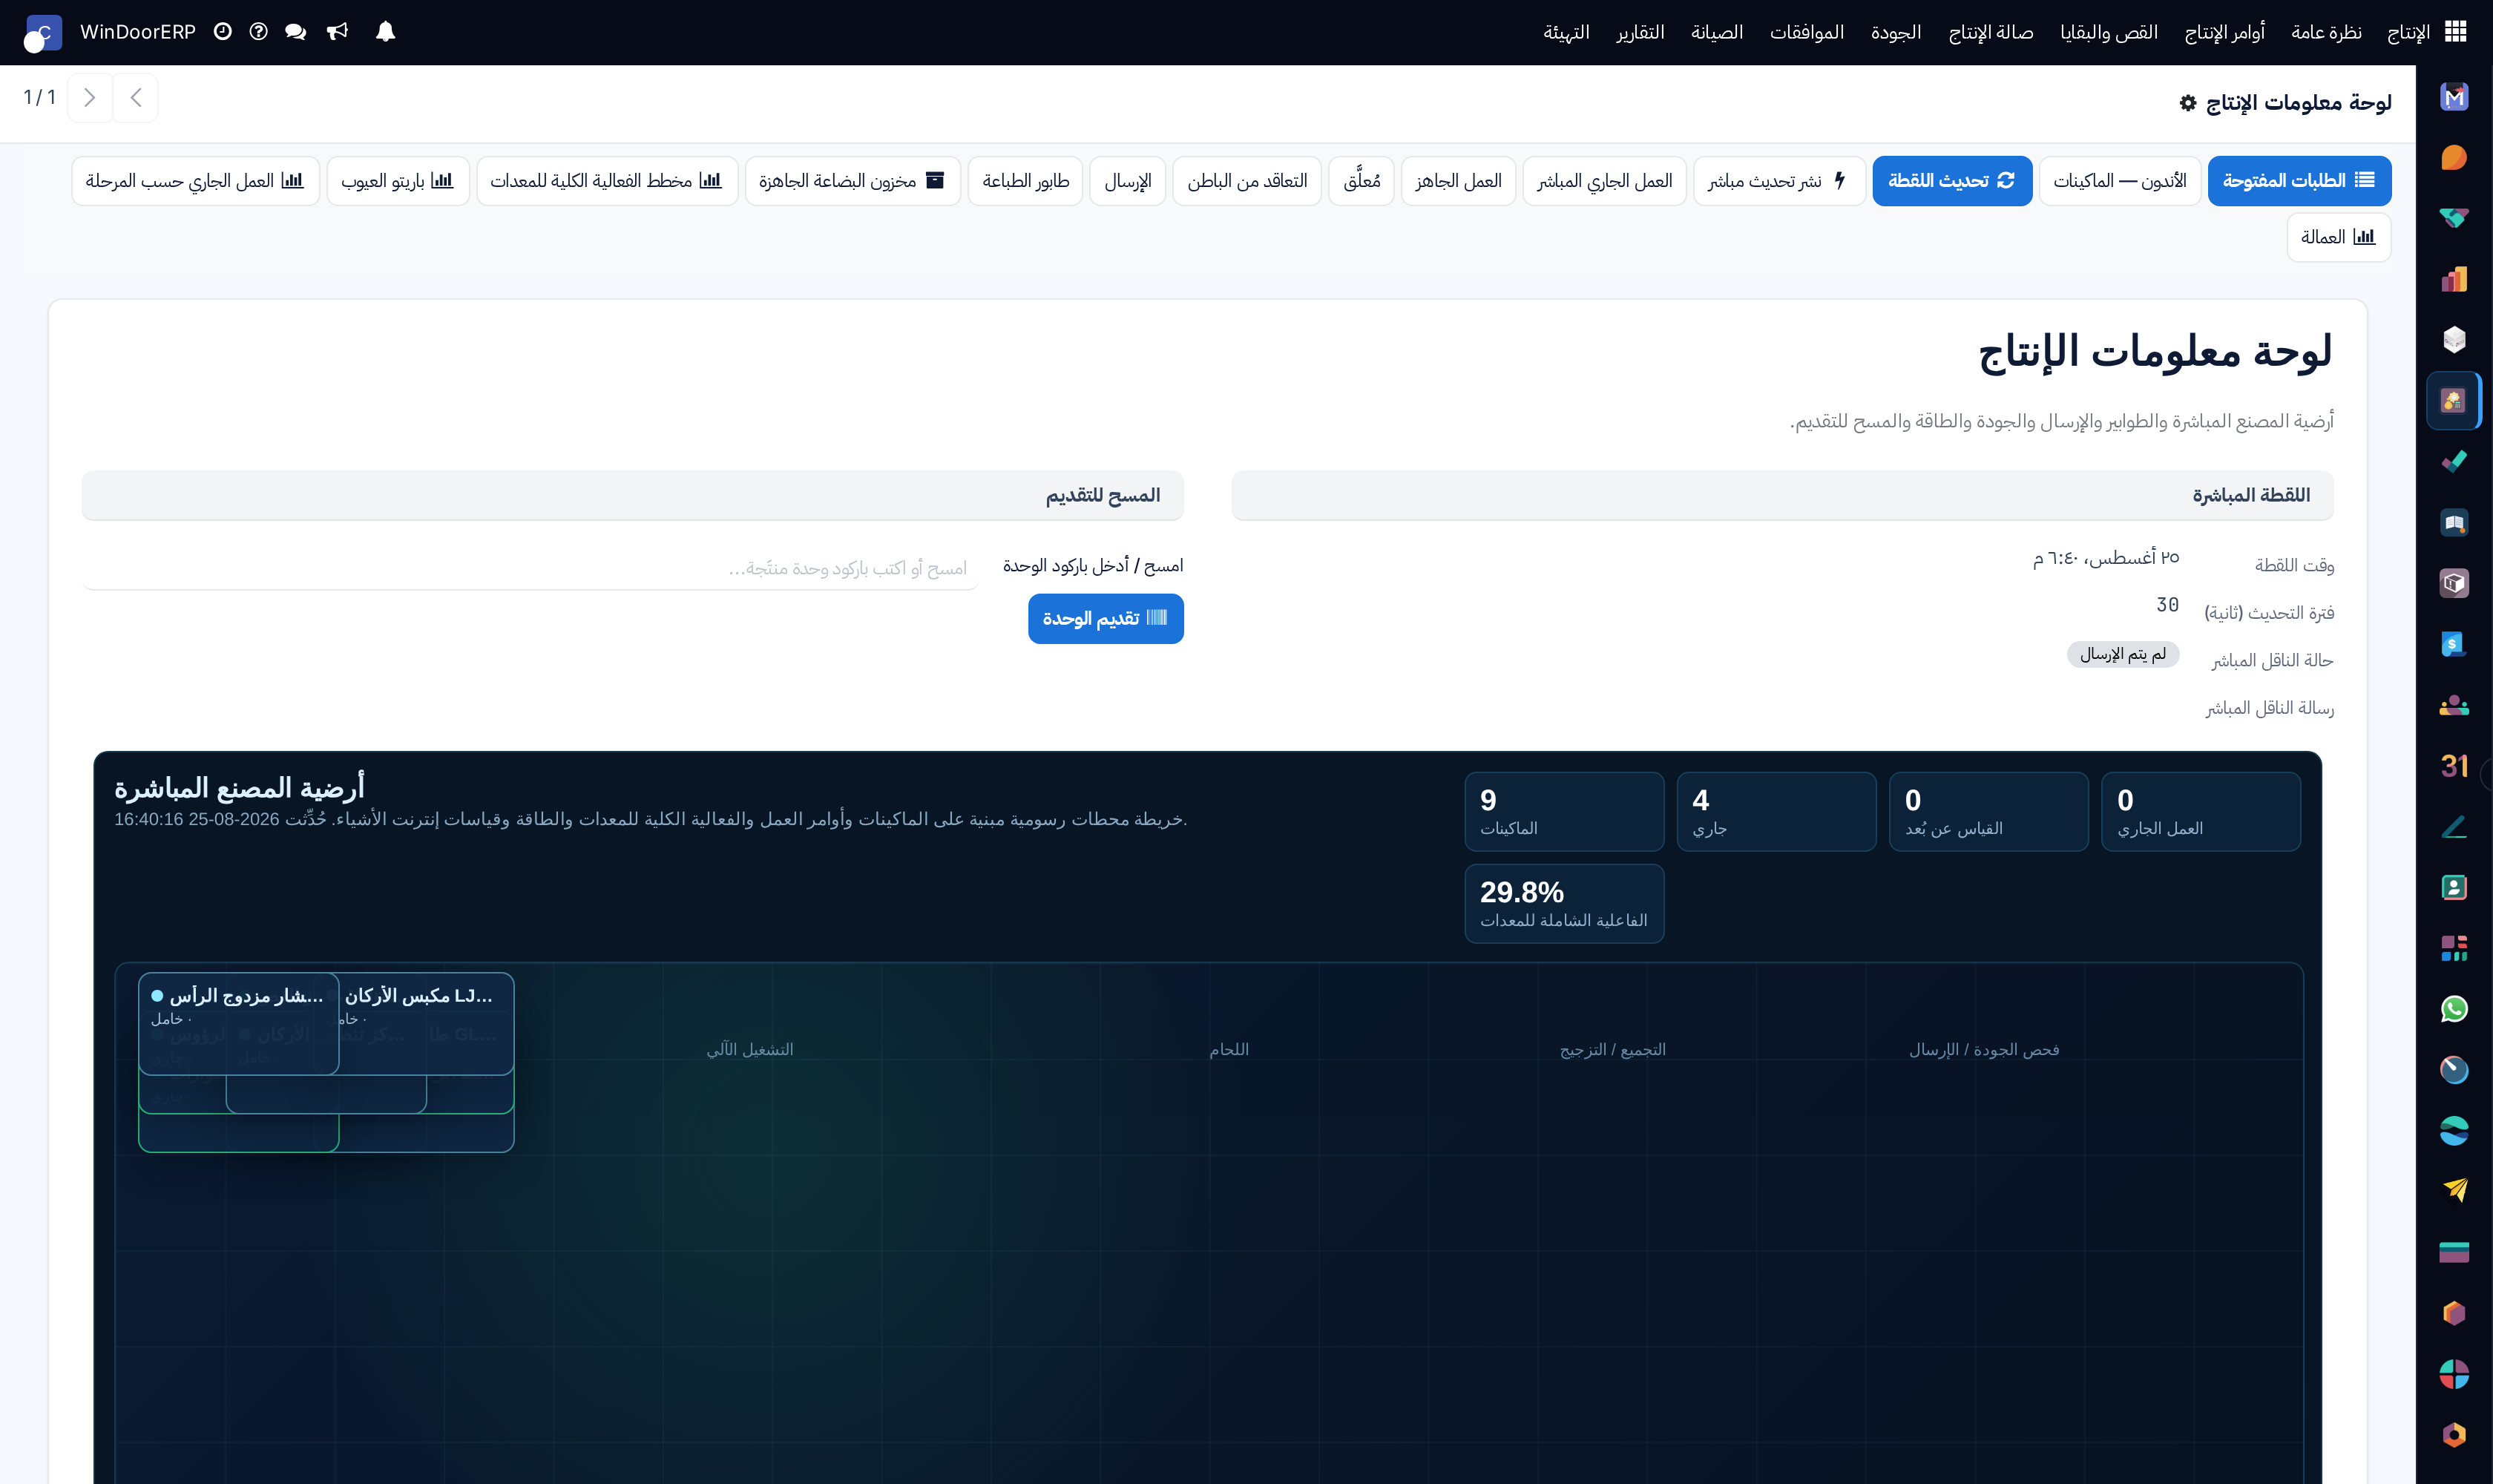Open the WhatsApp app icon
The image size is (2493, 1484).
(2453, 1009)
